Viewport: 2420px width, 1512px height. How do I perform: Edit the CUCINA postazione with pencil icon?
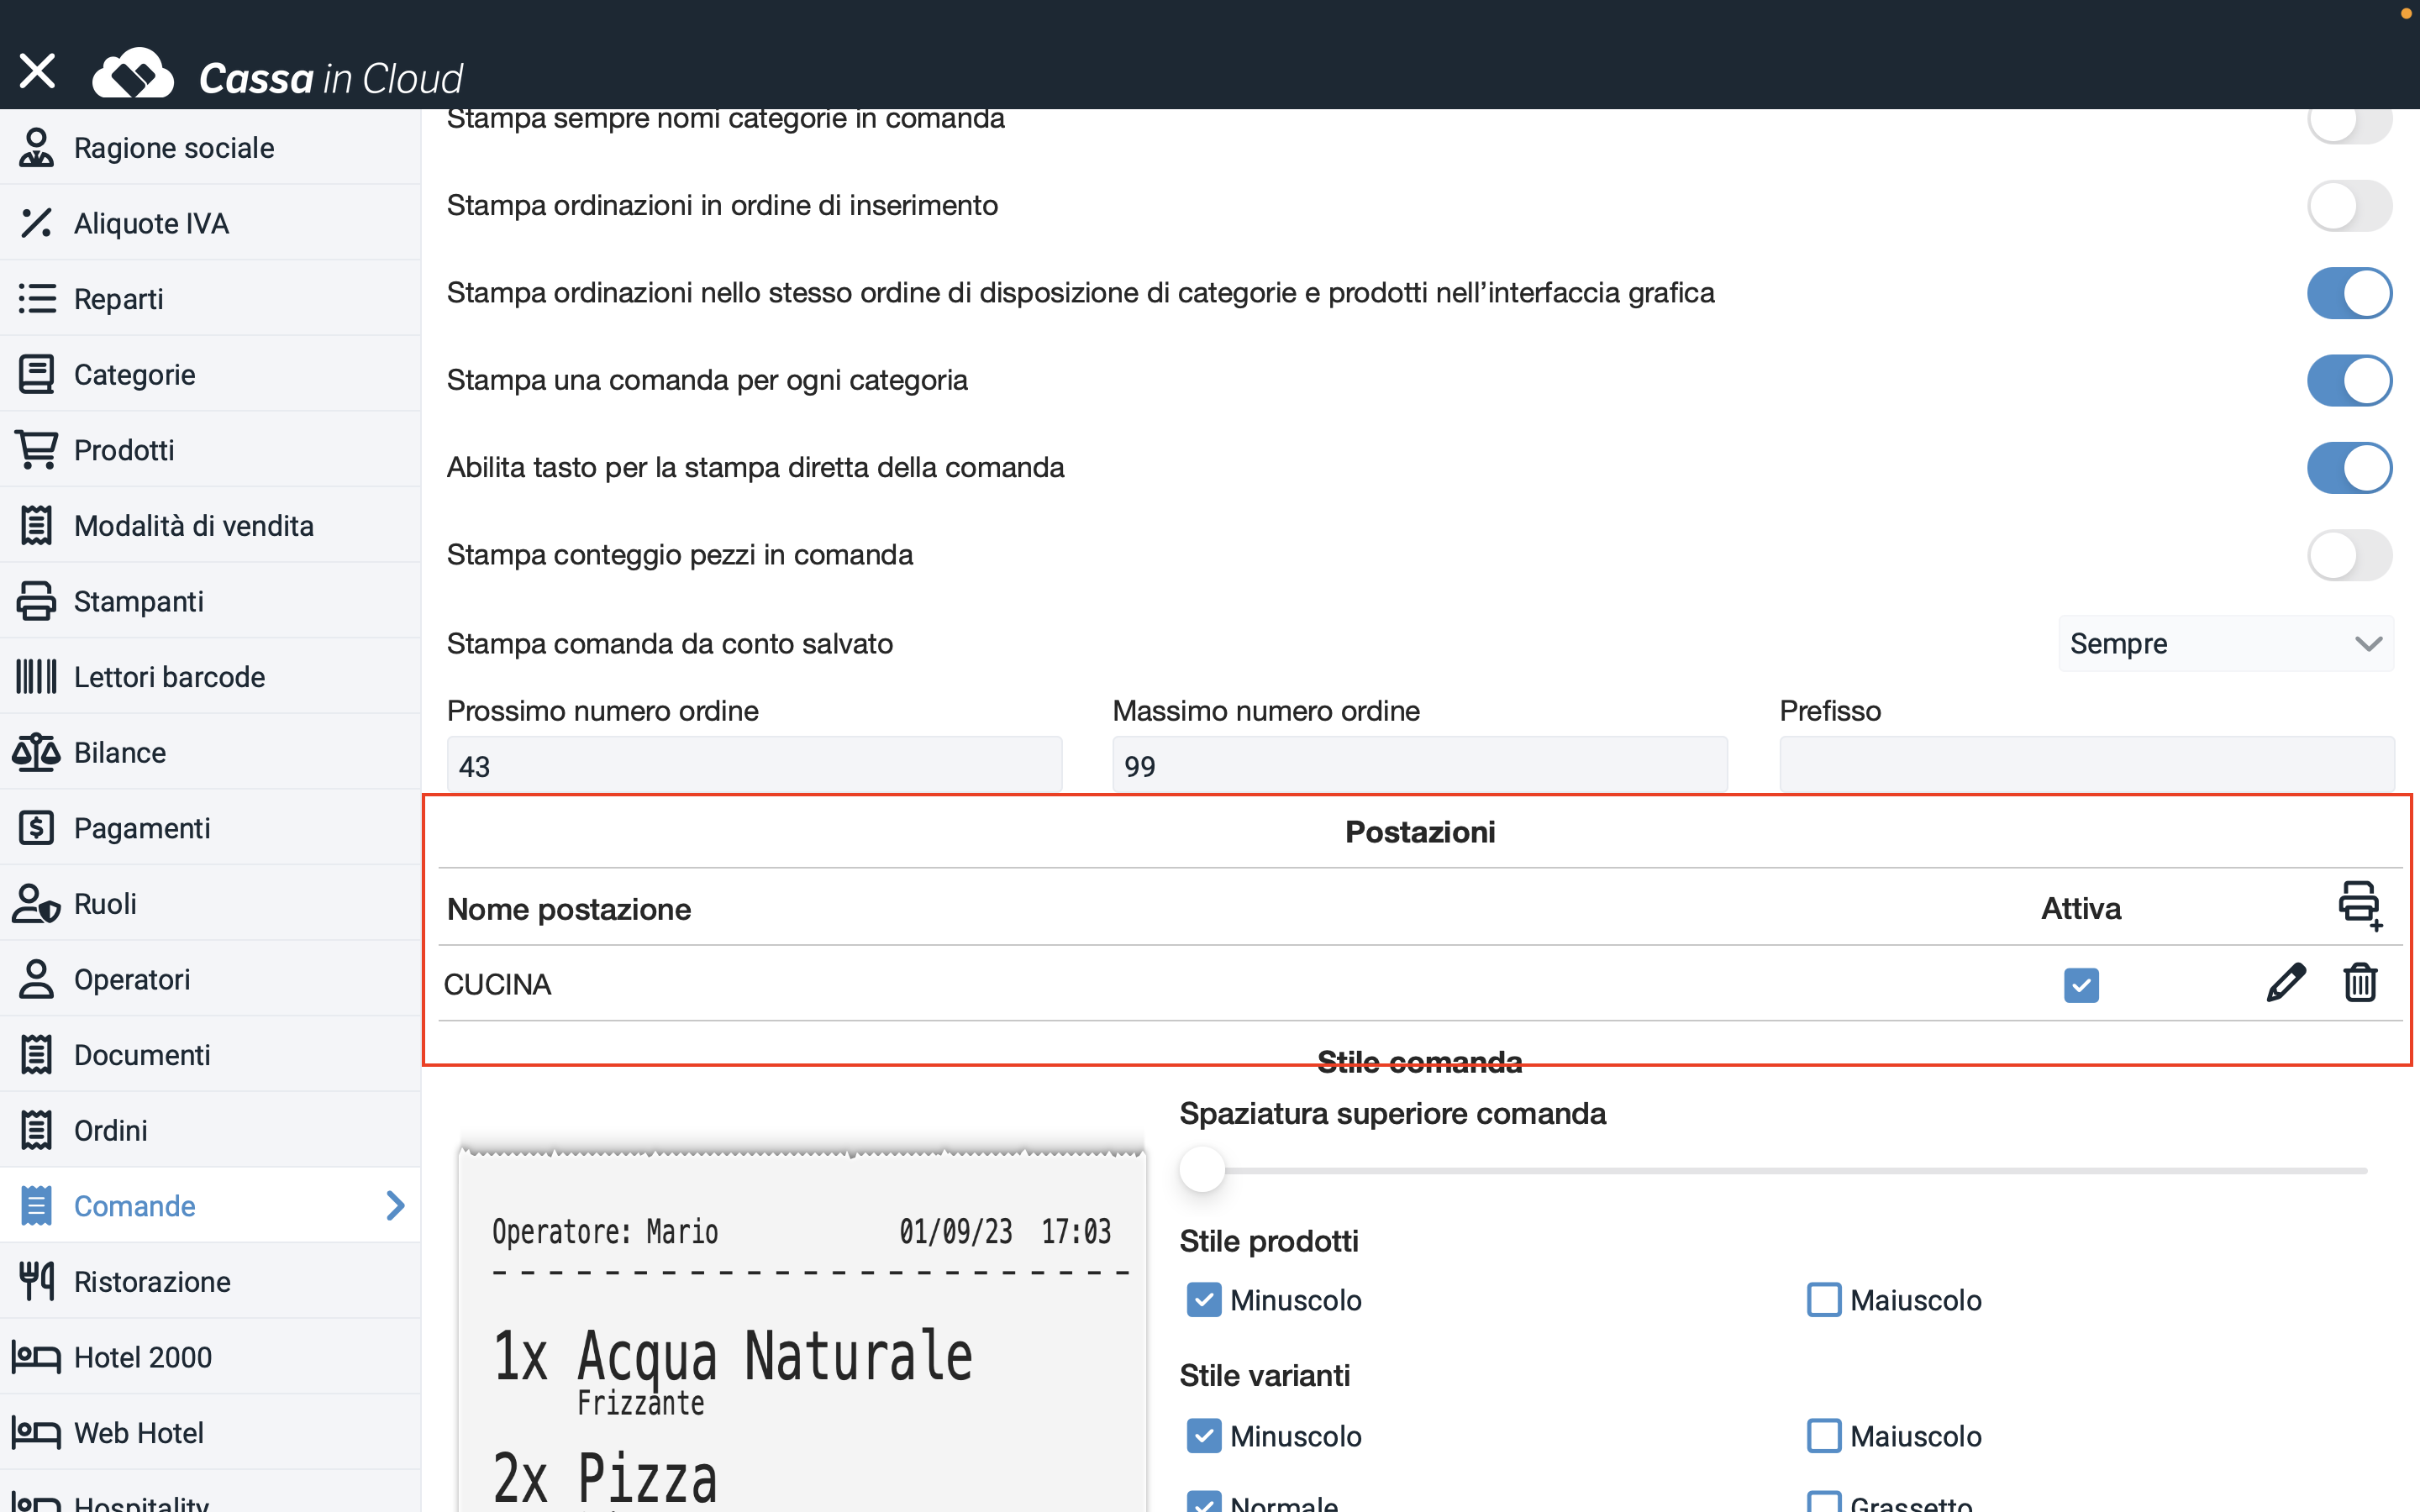point(2286,983)
